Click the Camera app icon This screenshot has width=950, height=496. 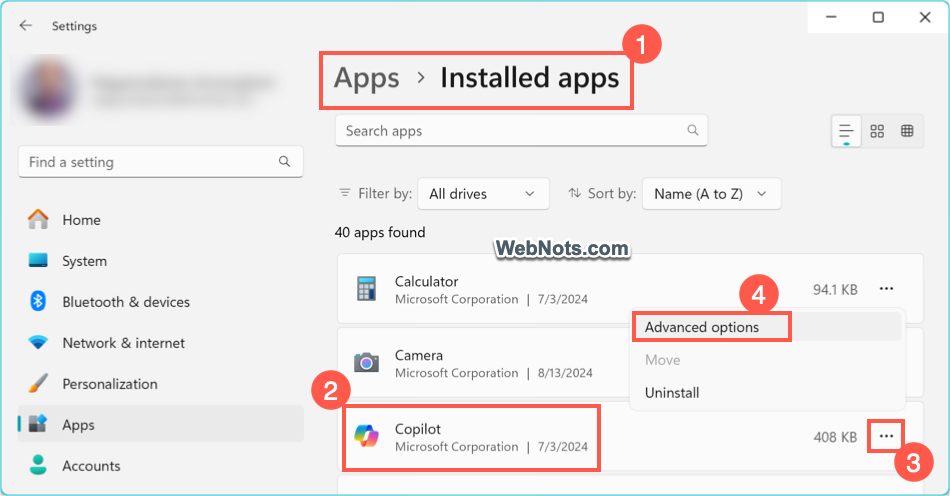[366, 362]
